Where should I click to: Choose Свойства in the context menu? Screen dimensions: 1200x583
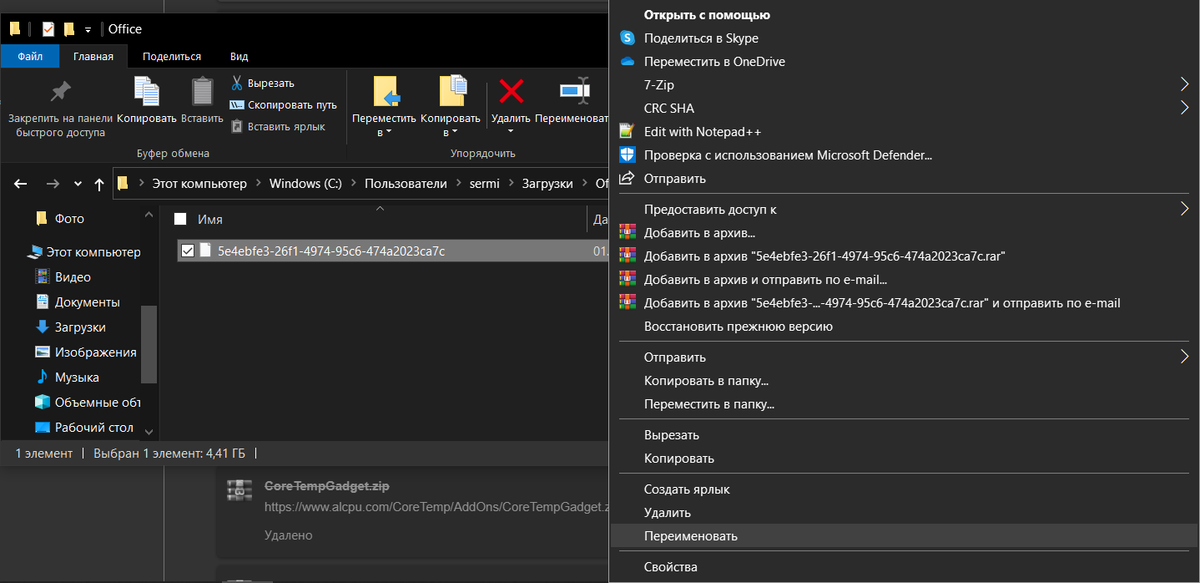tap(671, 567)
